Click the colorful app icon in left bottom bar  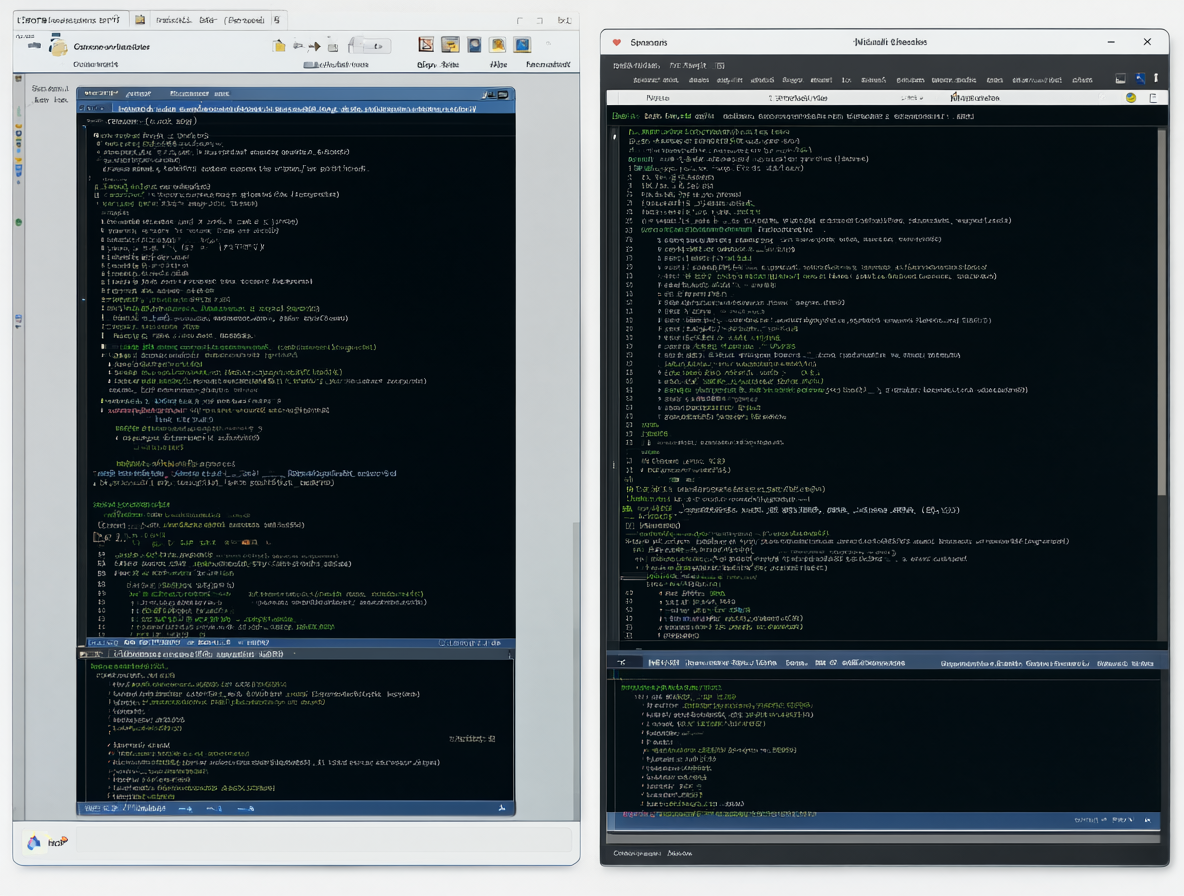pos(34,842)
